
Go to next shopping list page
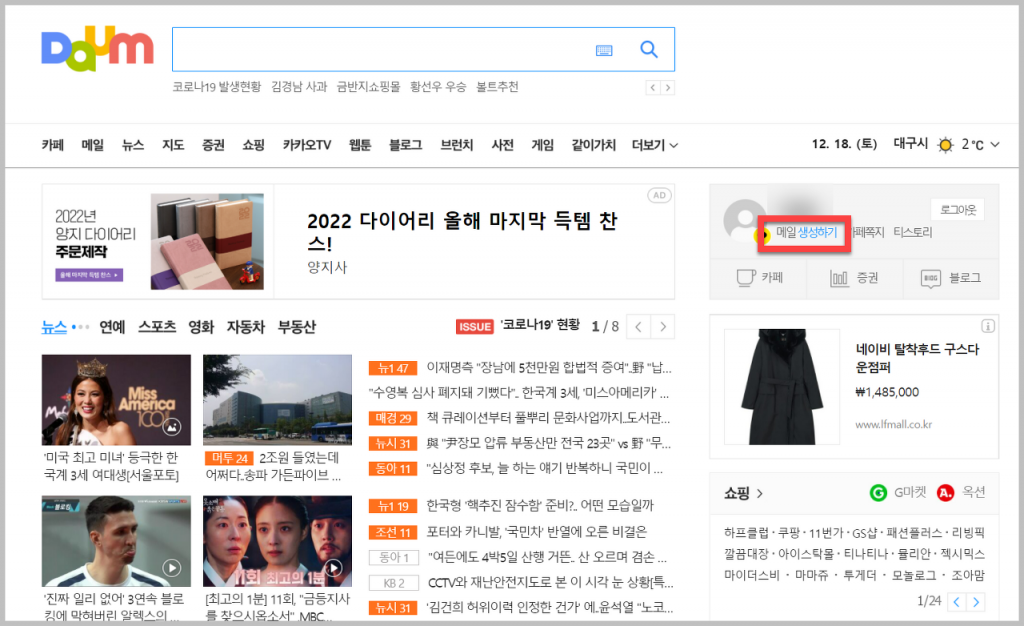tap(976, 601)
